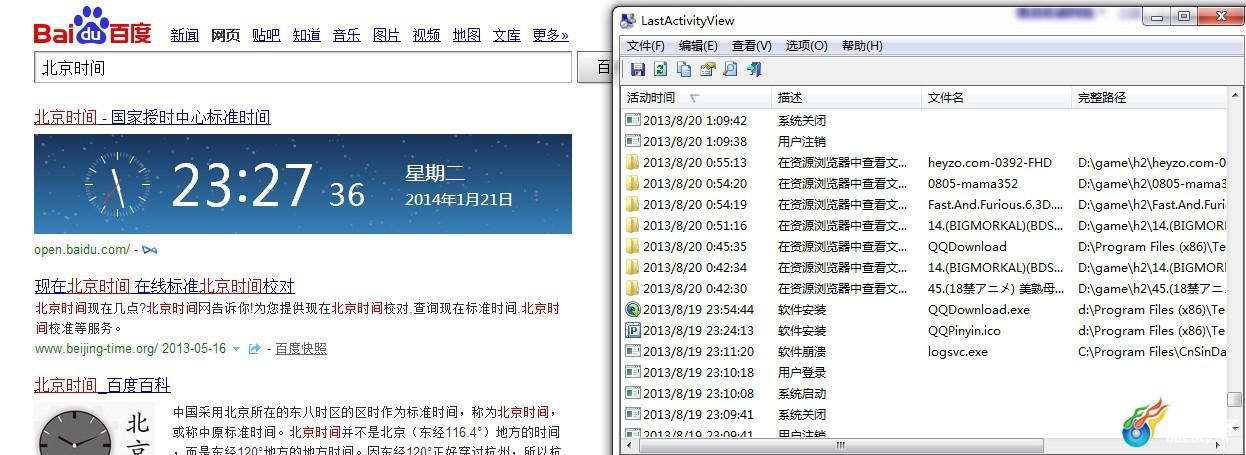
Task: Click the 百度快照 link
Action: (x=301, y=349)
